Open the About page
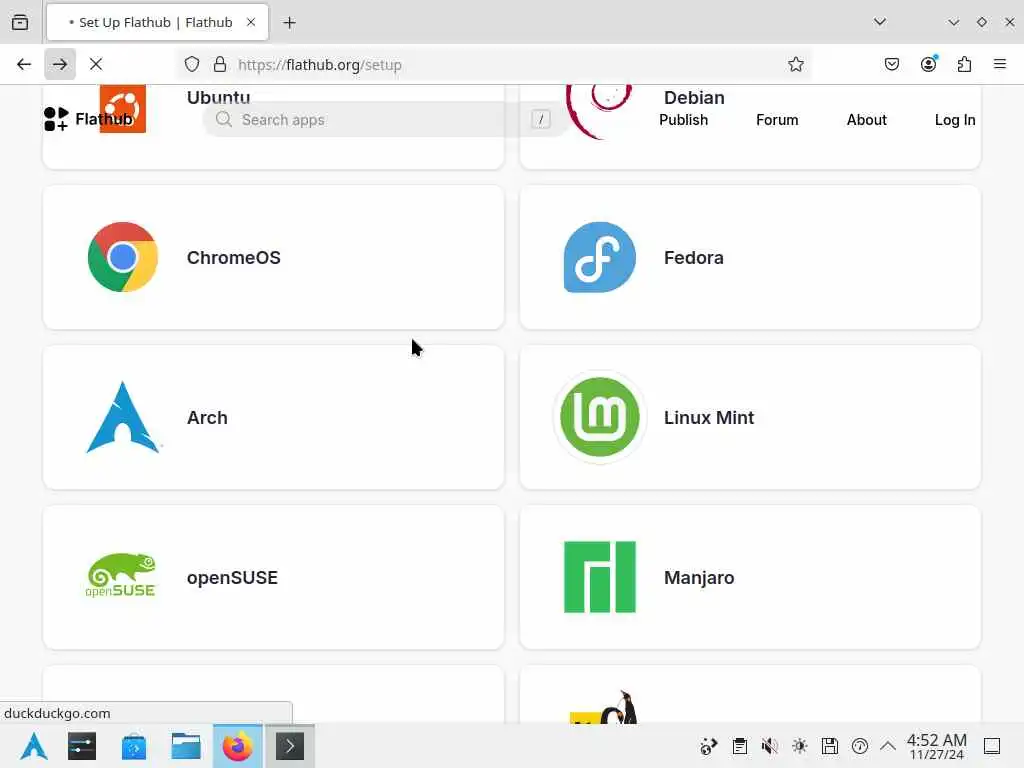This screenshot has width=1024, height=768. (x=867, y=120)
